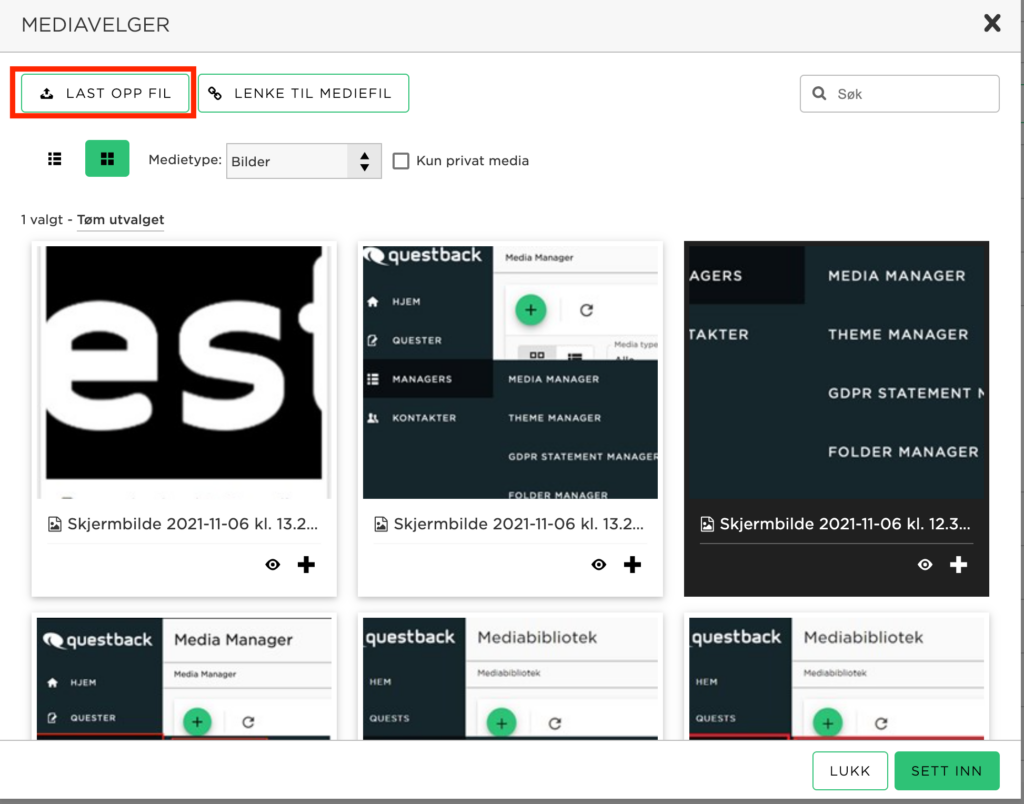Add the questback managers menu screenshot
The height and width of the screenshot is (804, 1024).
click(x=632, y=564)
